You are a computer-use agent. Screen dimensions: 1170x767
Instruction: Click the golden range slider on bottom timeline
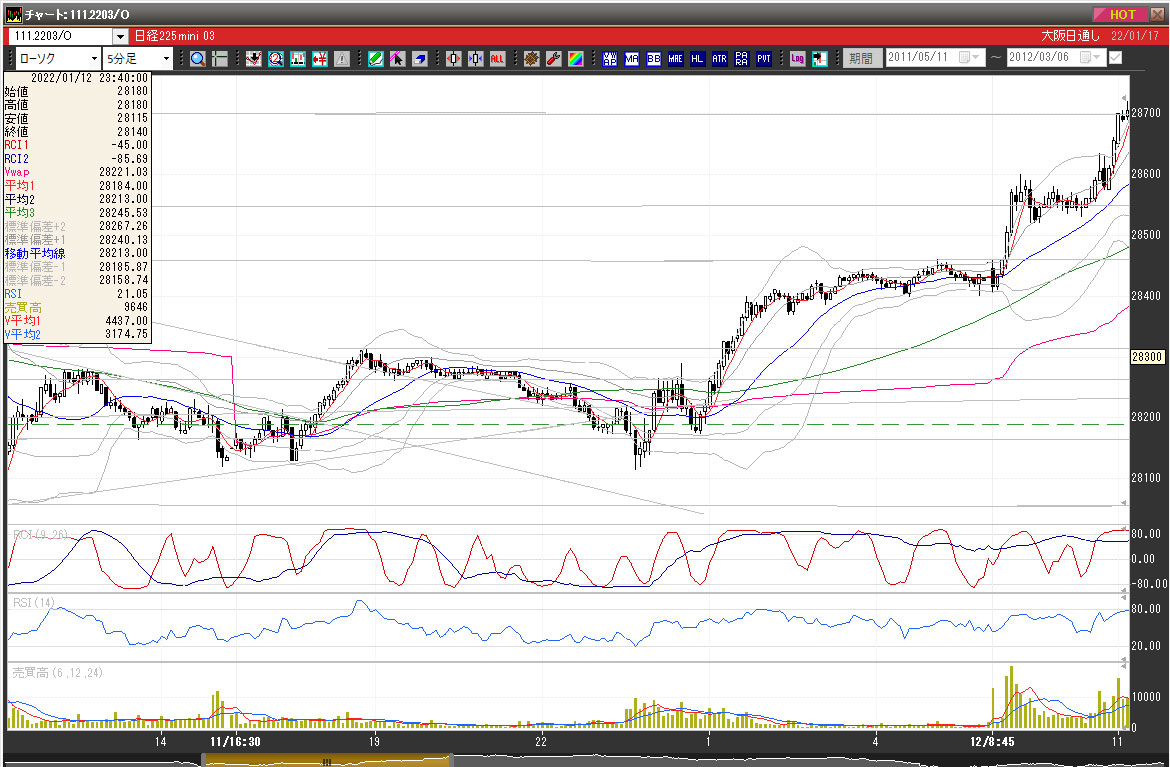(324, 761)
